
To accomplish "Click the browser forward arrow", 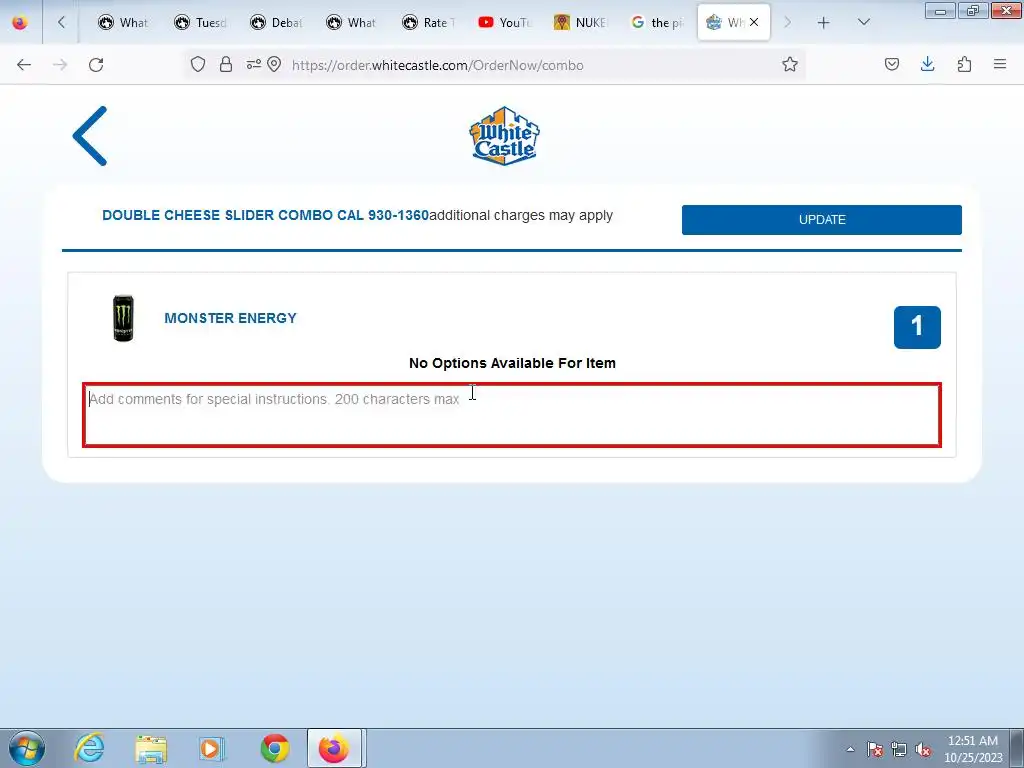I will [x=60, y=65].
